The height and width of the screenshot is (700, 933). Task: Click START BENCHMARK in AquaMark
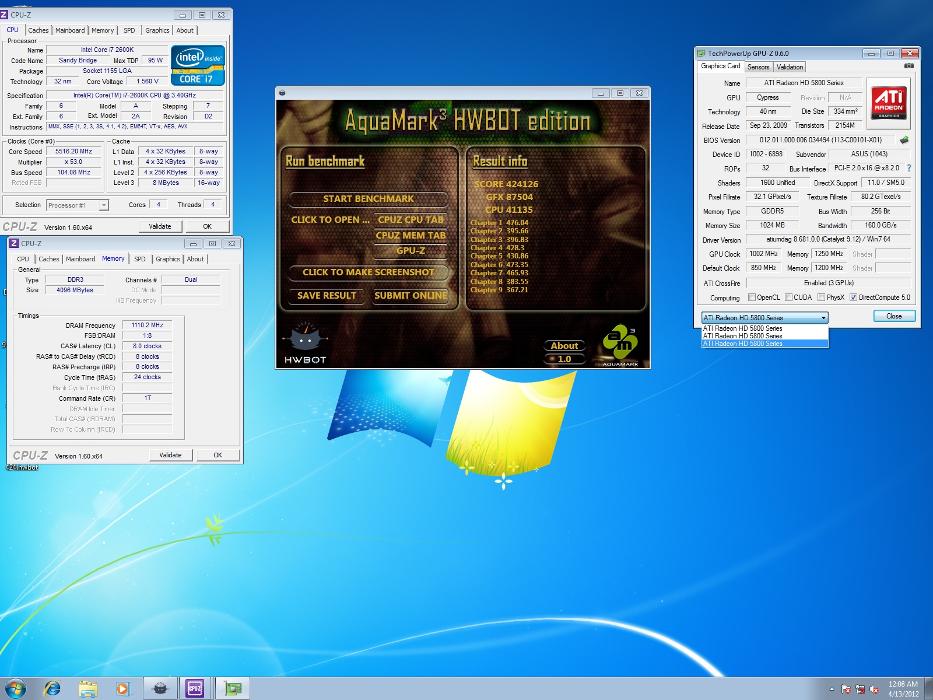[x=368, y=199]
